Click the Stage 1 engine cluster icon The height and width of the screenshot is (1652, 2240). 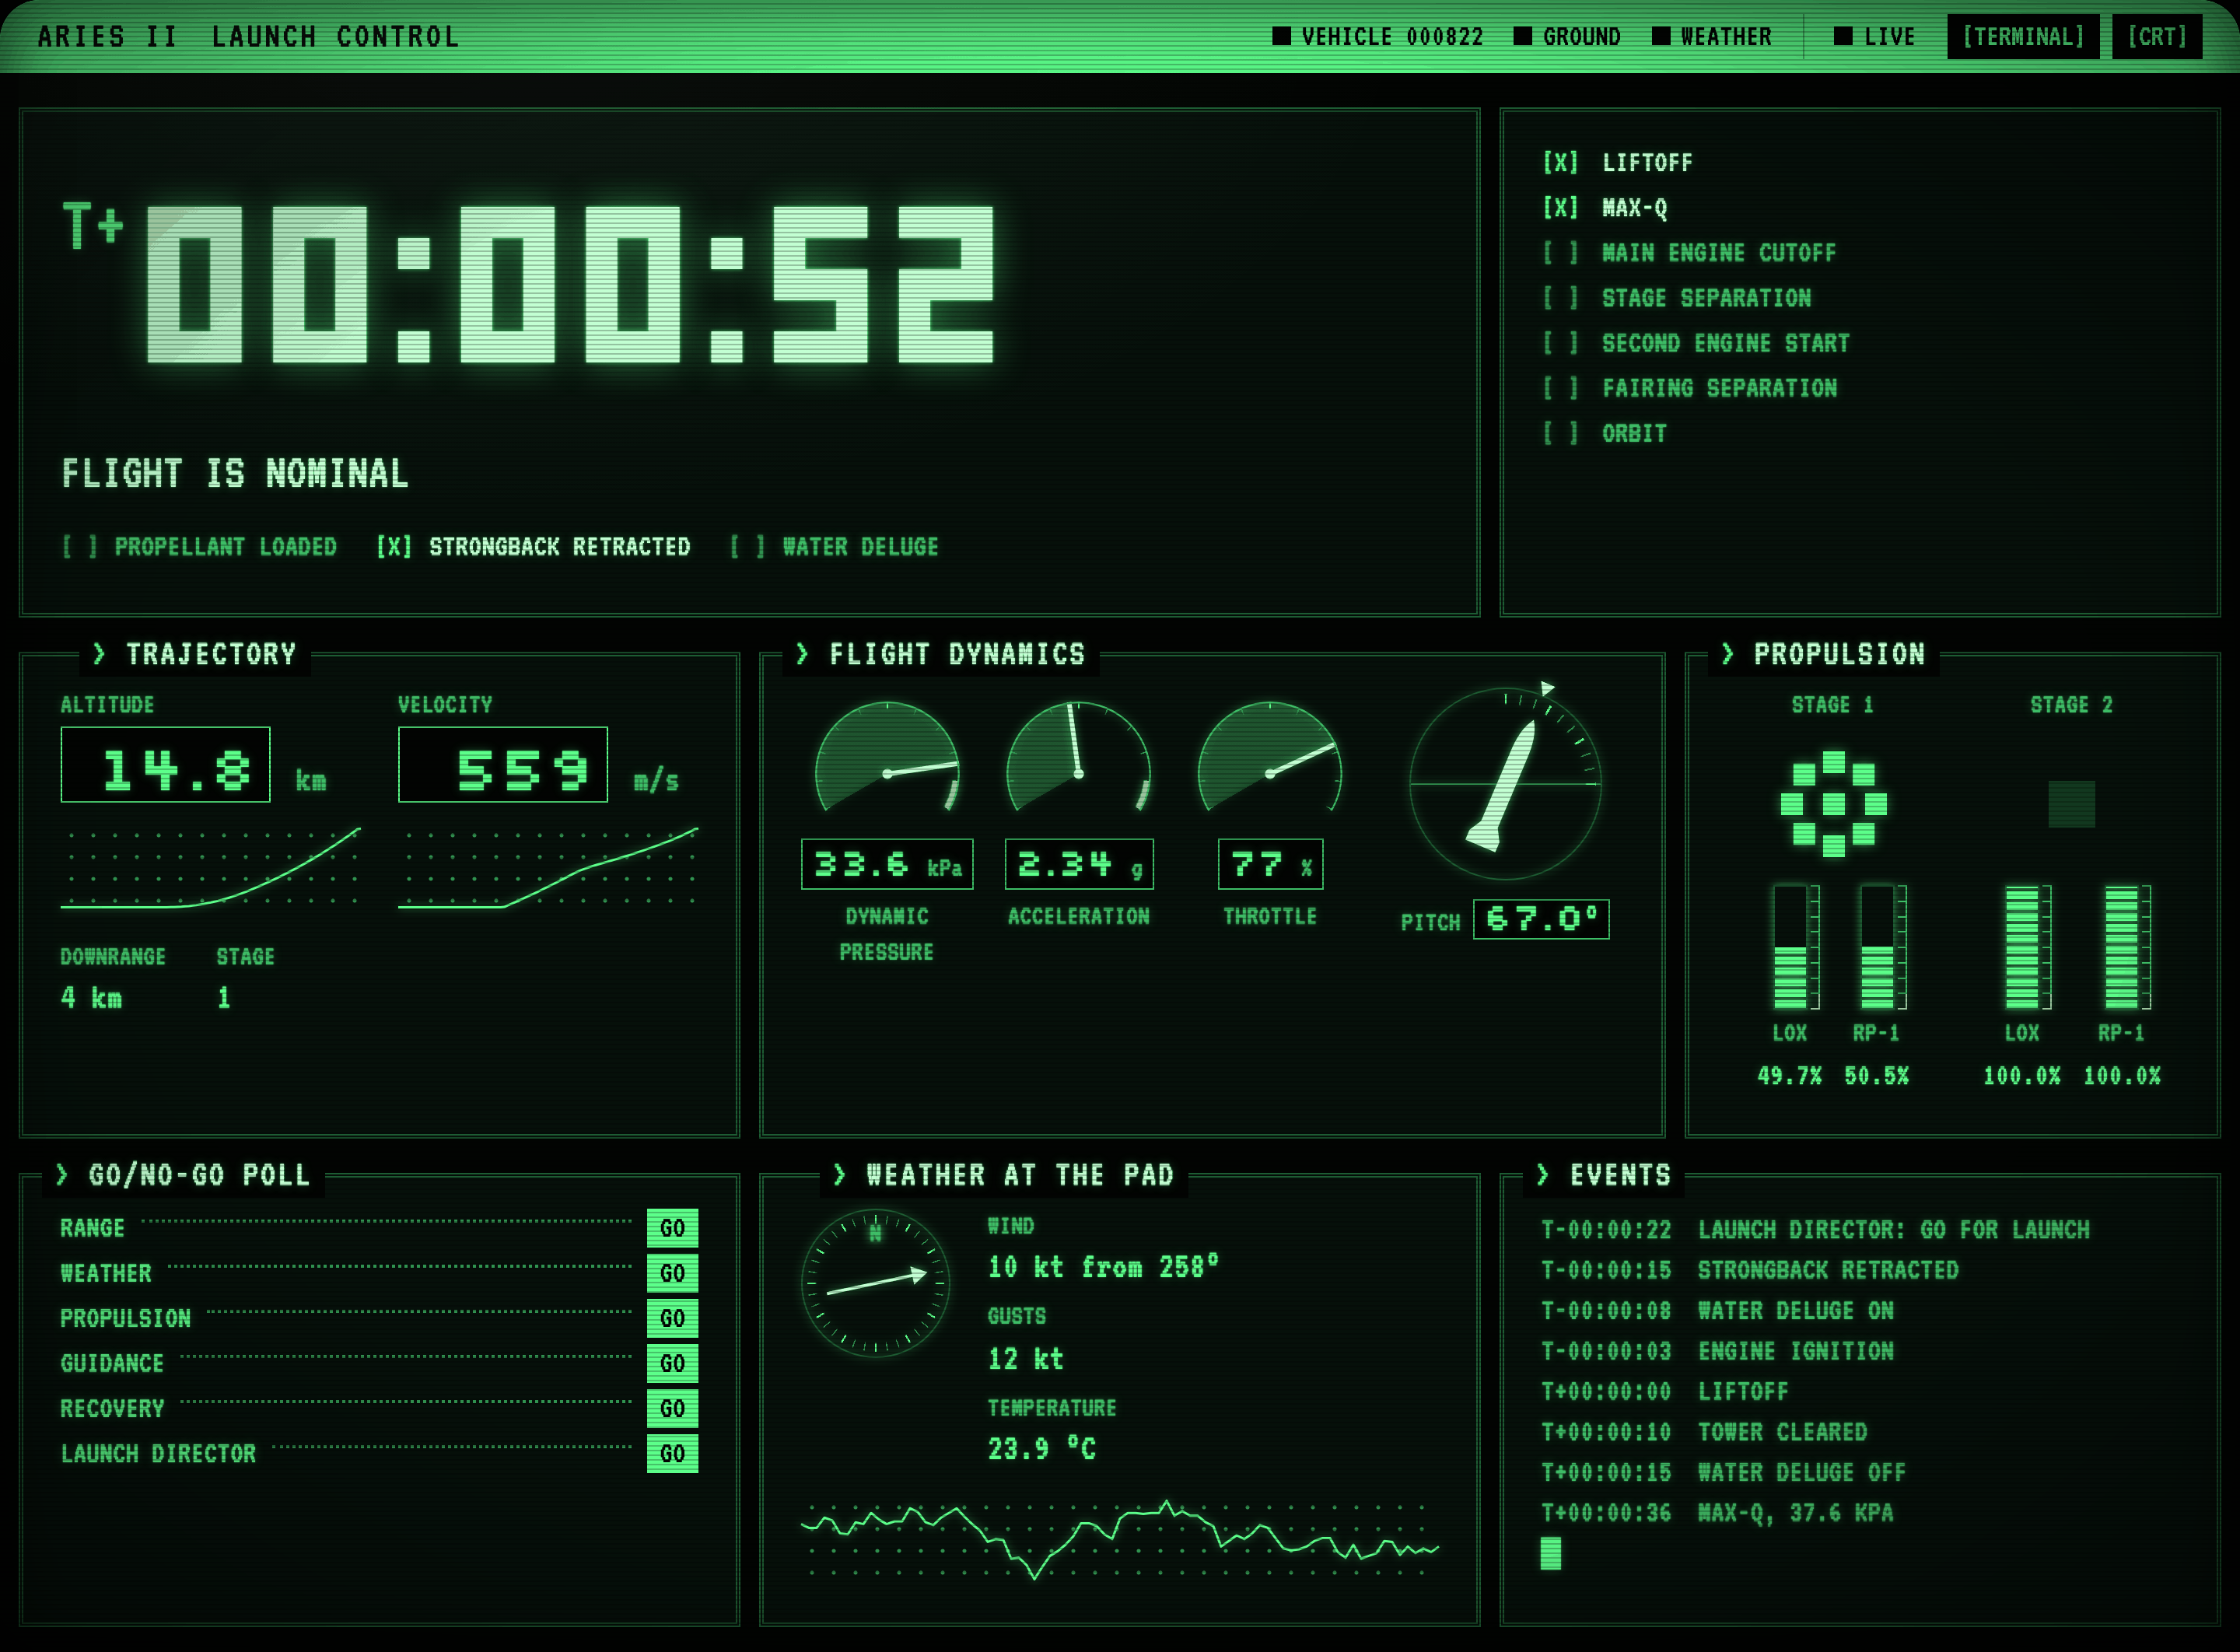[1834, 804]
